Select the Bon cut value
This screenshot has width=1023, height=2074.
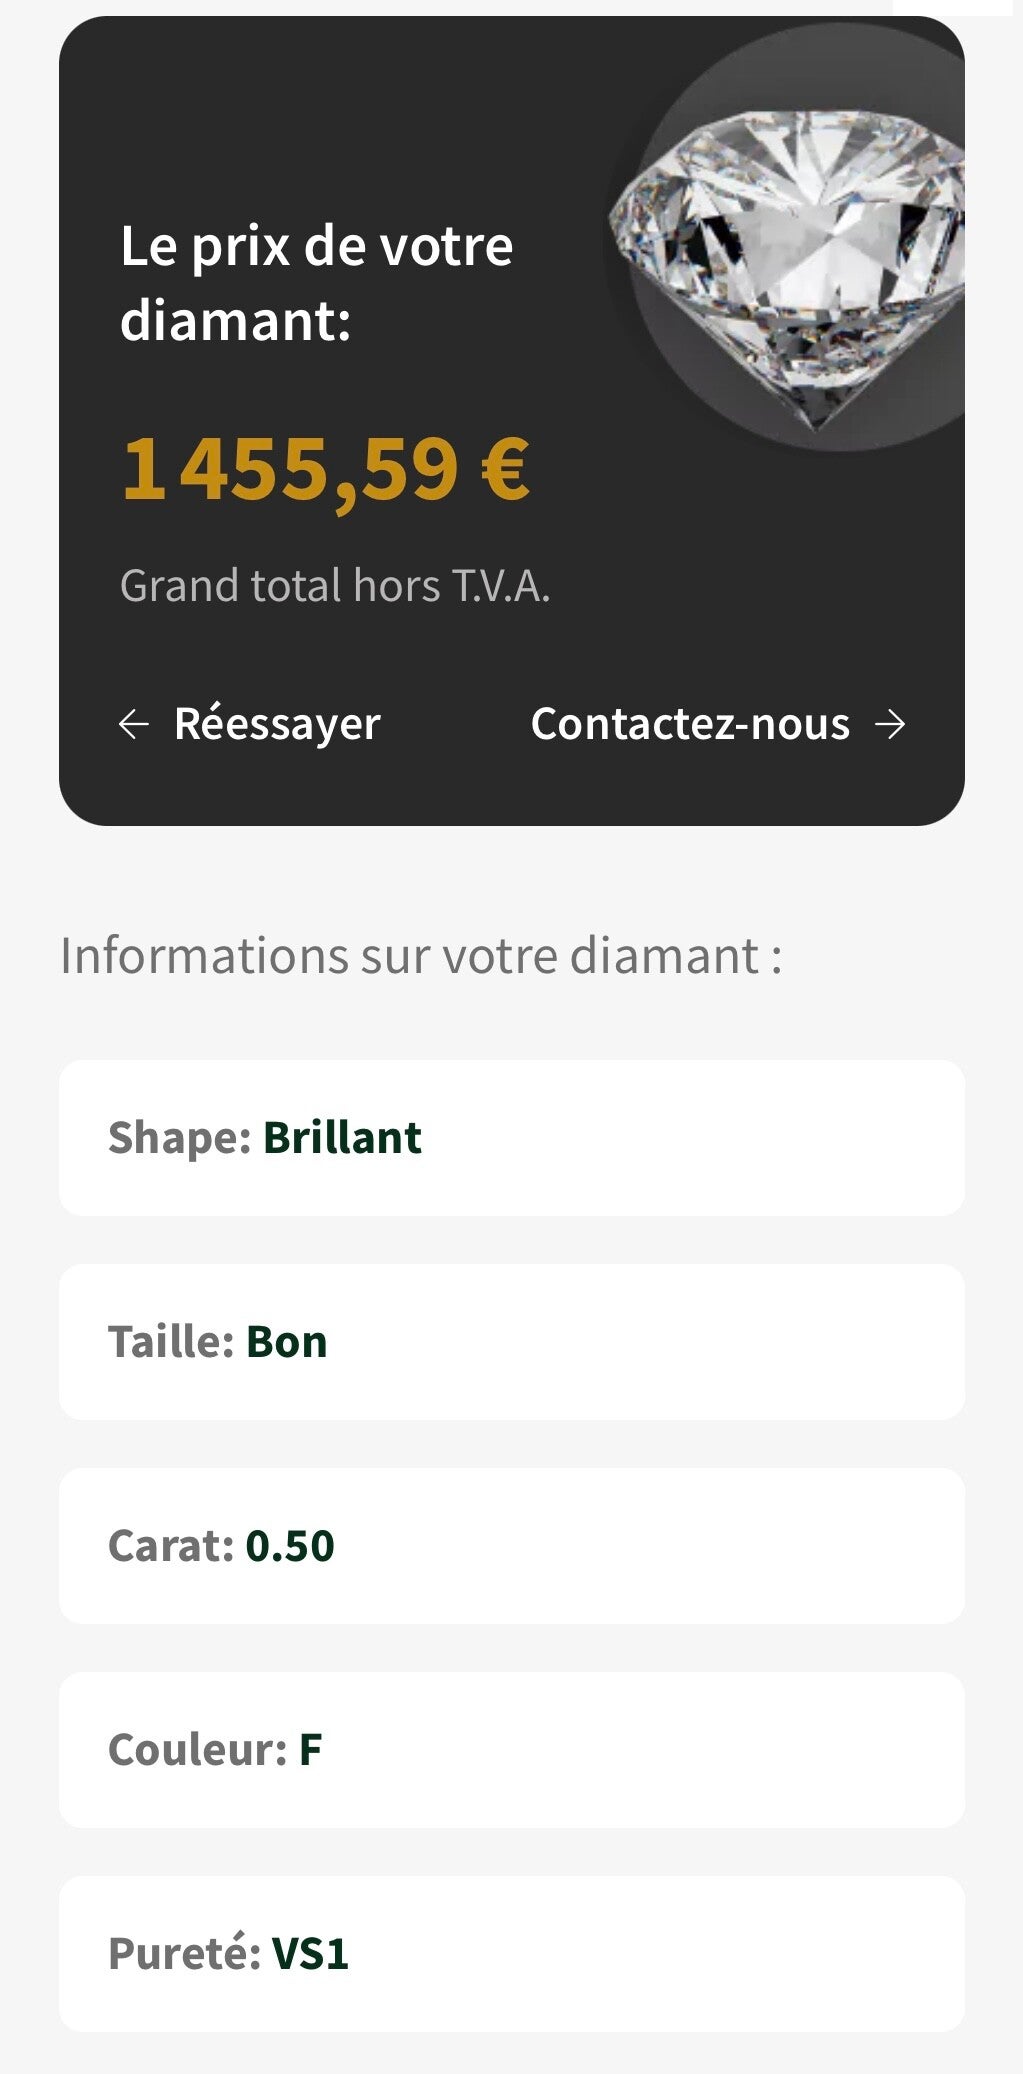tap(287, 1342)
